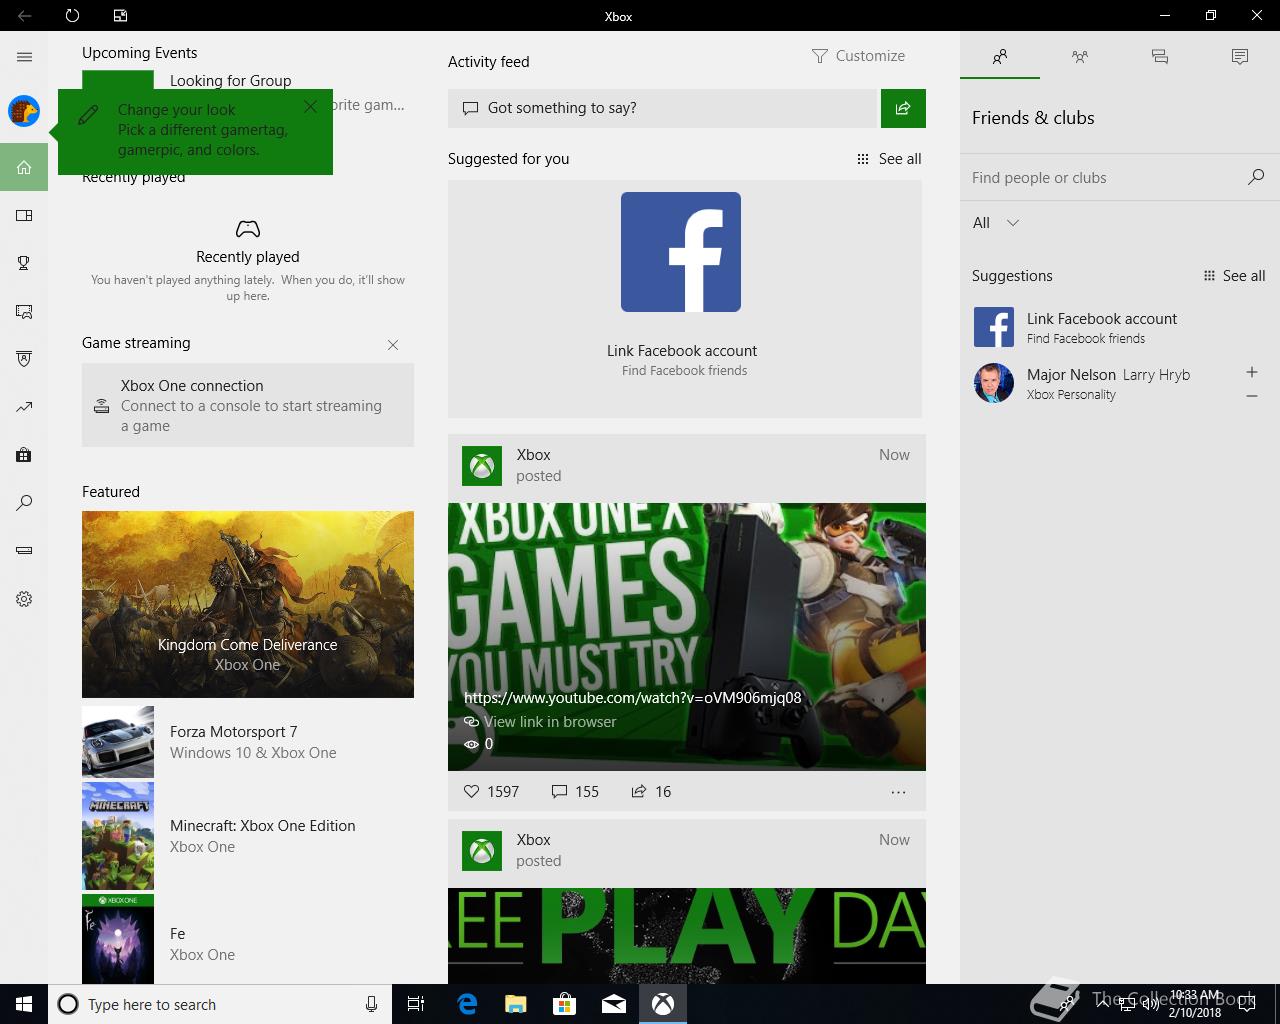Expand the All friends filter dropdown
The height and width of the screenshot is (1024, 1280).
tap(996, 223)
